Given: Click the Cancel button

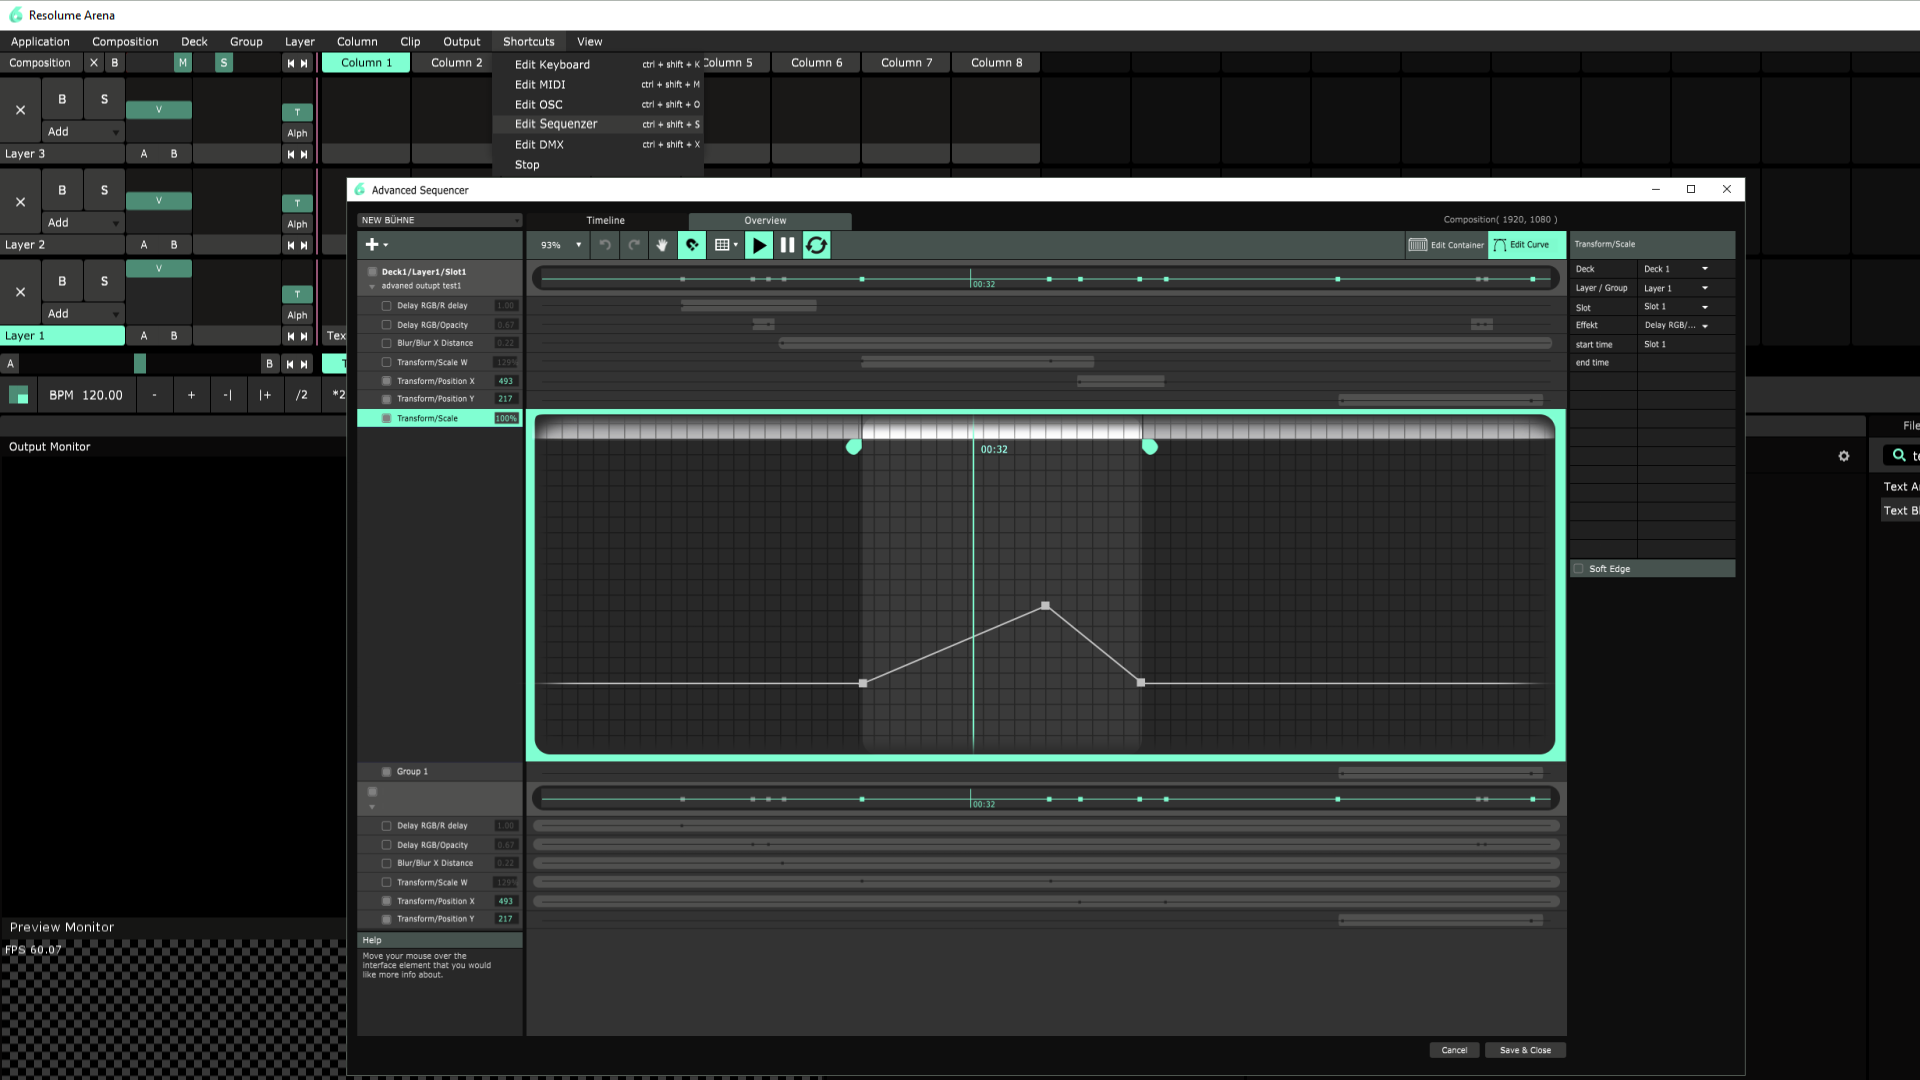Looking at the screenshot, I should [x=1453, y=1050].
